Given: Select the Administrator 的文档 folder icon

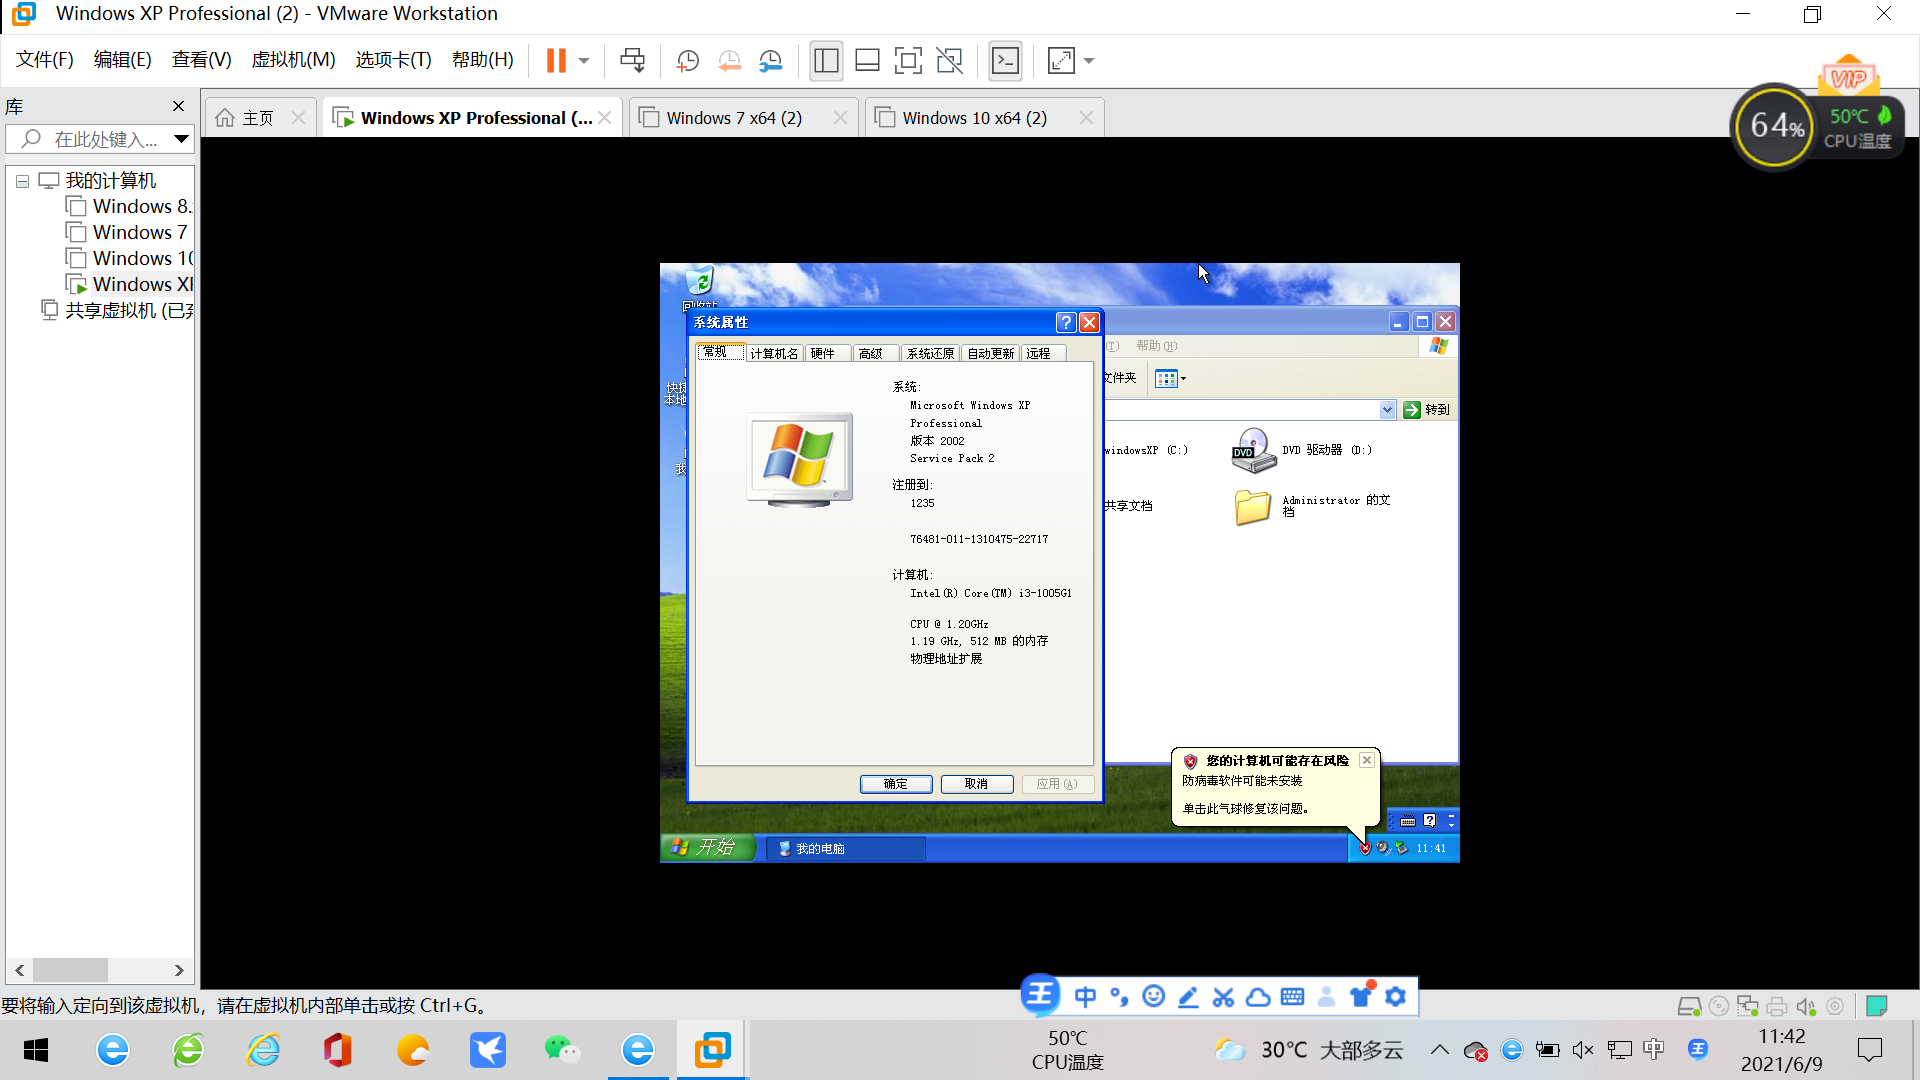Looking at the screenshot, I should click(1252, 507).
